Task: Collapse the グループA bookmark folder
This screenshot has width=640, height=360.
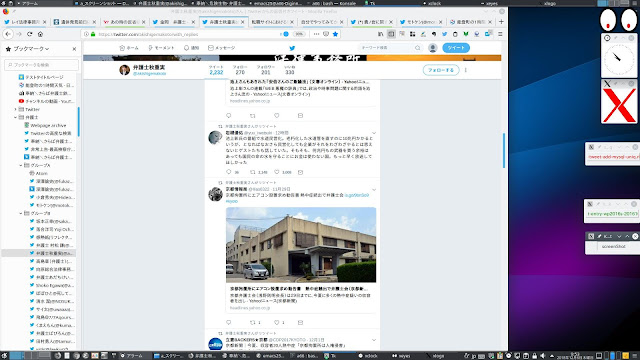Action: tap(21, 165)
